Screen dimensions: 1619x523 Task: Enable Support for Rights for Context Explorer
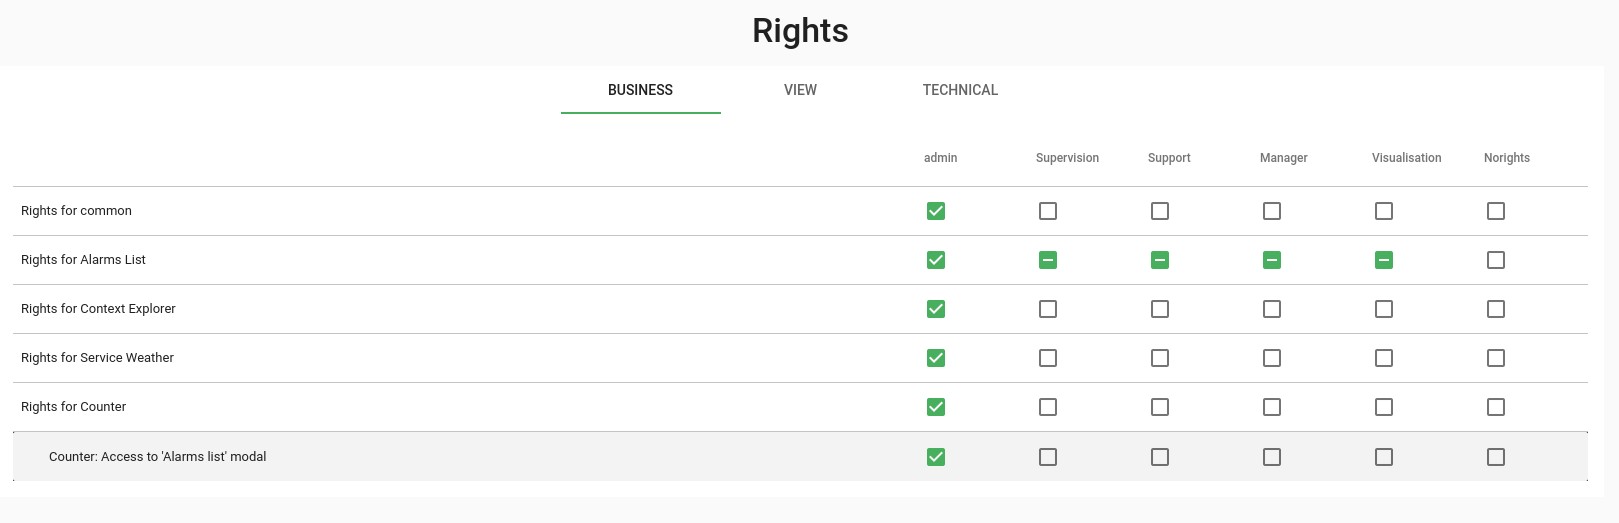1160,309
